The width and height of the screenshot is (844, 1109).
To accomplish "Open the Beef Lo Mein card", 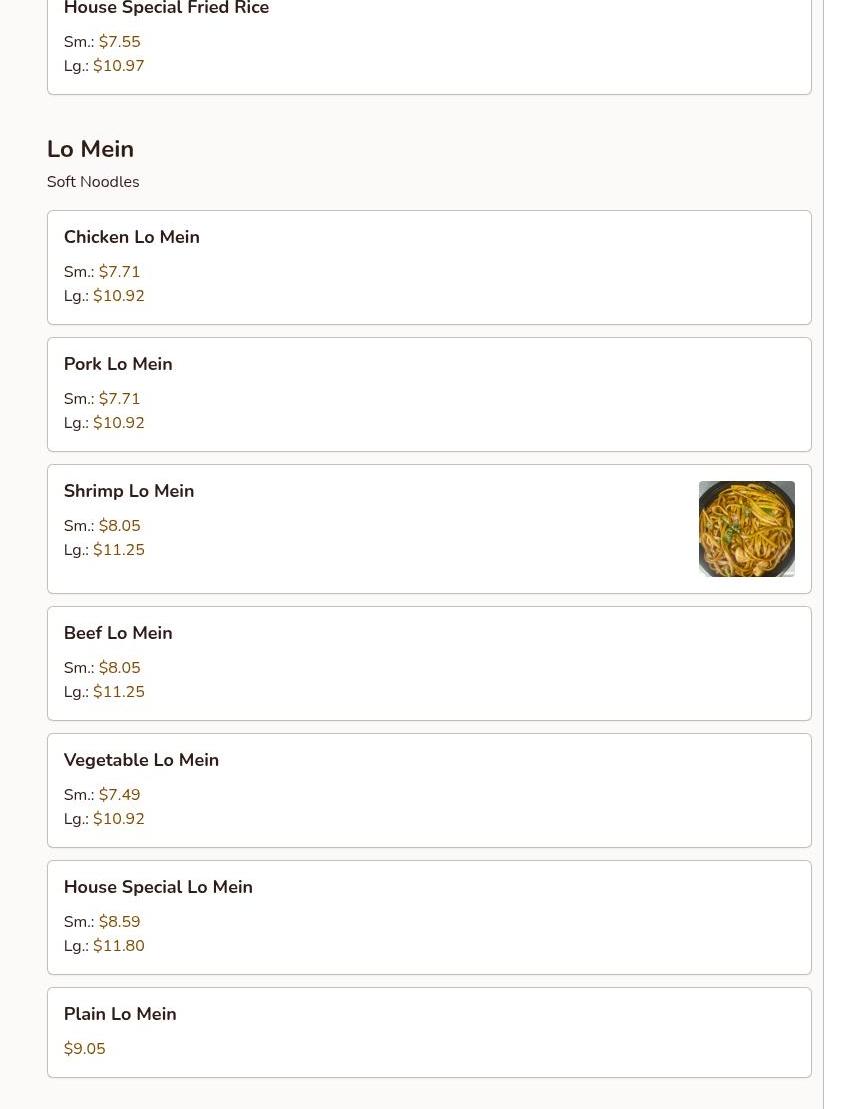I will (429, 663).
